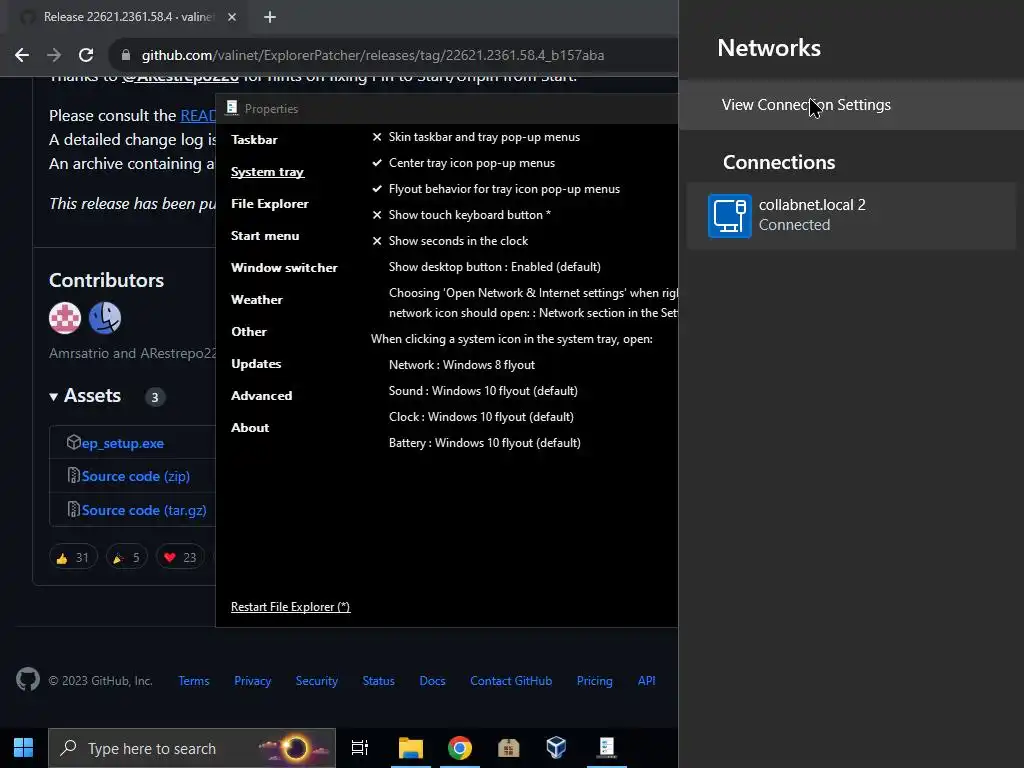
Task: Select the About section
Action: coord(249,428)
